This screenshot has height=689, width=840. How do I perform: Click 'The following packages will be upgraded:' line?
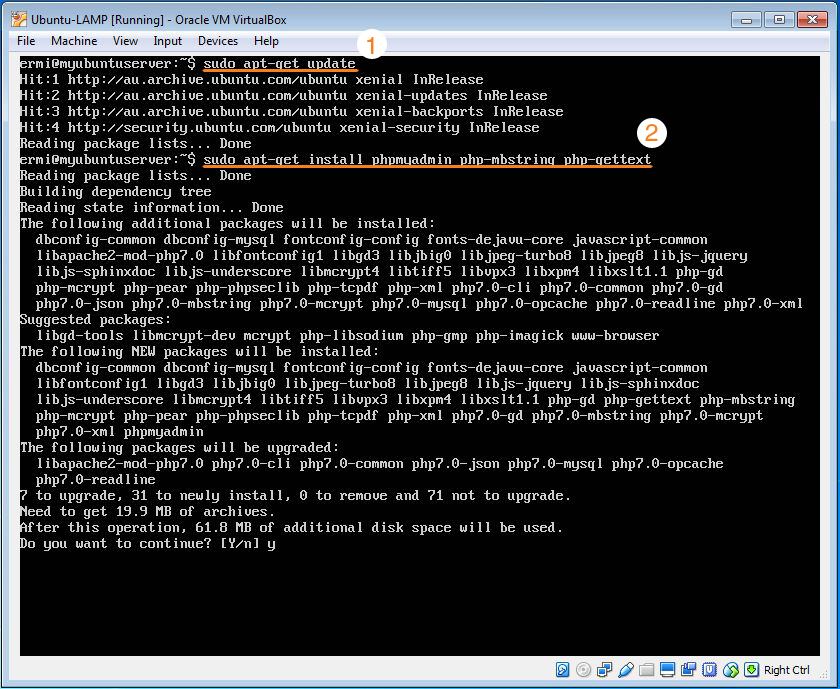[179, 447]
